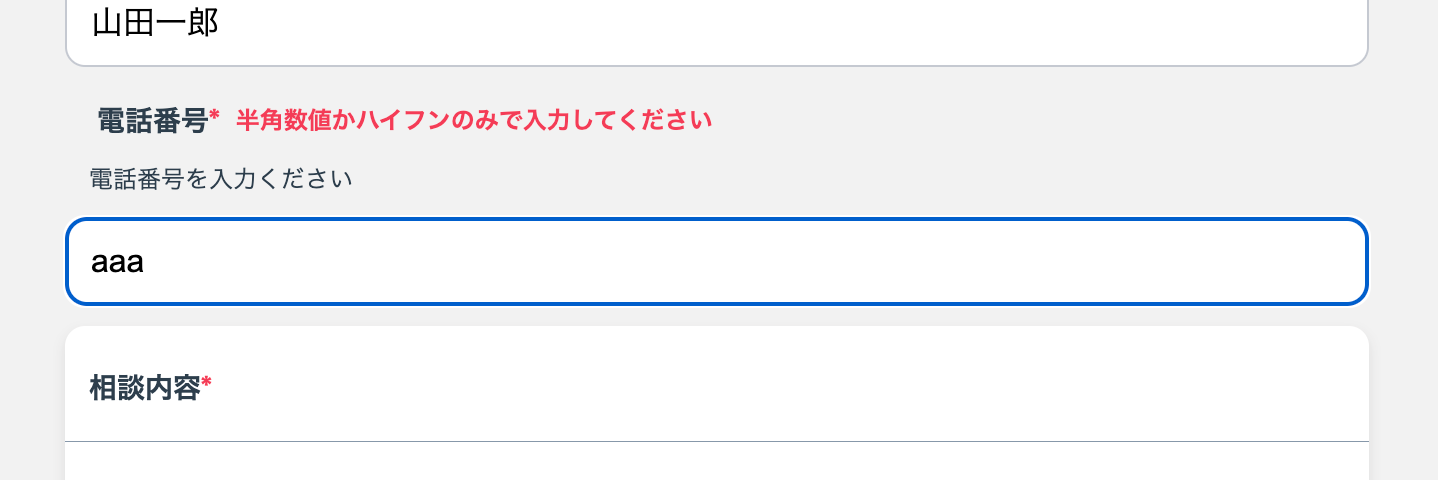This screenshot has width=1438, height=480.
Task: Click the red asterisk beside 電話番号
Action: click(214, 119)
